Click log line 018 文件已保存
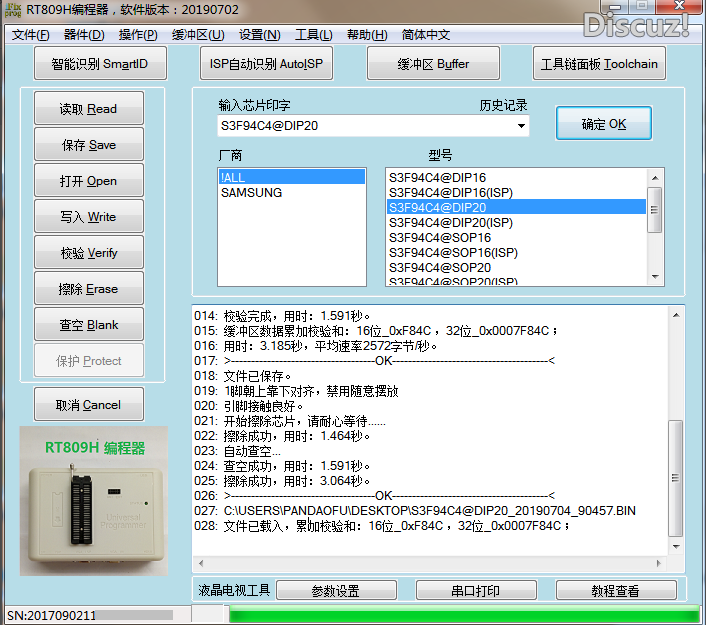The width and height of the screenshot is (706, 625). point(257,376)
